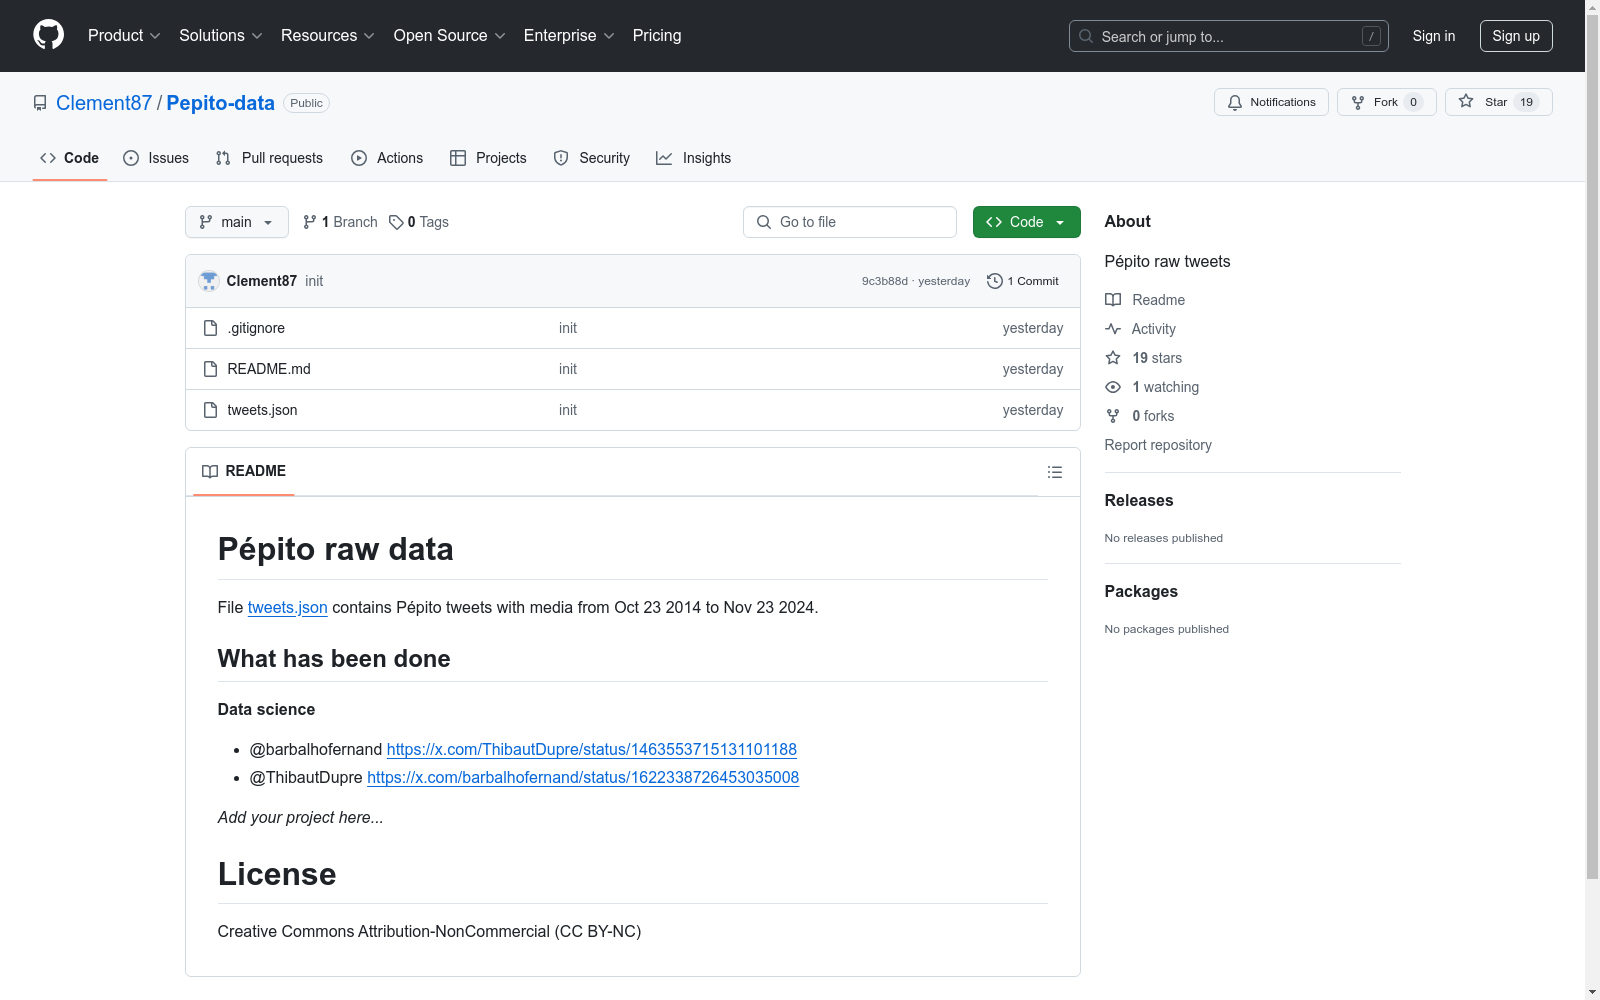Switch to the Actions tab
The height and width of the screenshot is (1000, 1600).
[x=387, y=158]
